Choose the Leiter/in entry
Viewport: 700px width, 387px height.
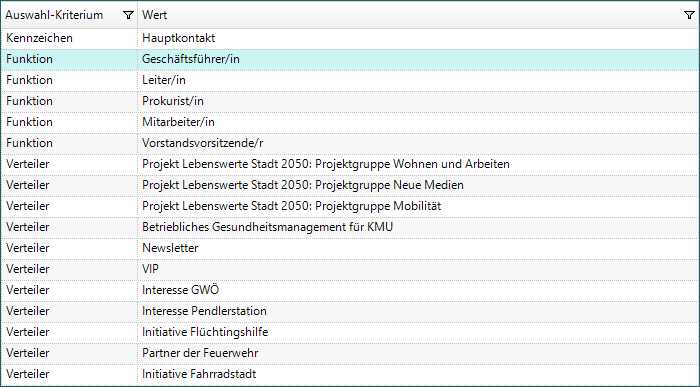click(x=418, y=80)
